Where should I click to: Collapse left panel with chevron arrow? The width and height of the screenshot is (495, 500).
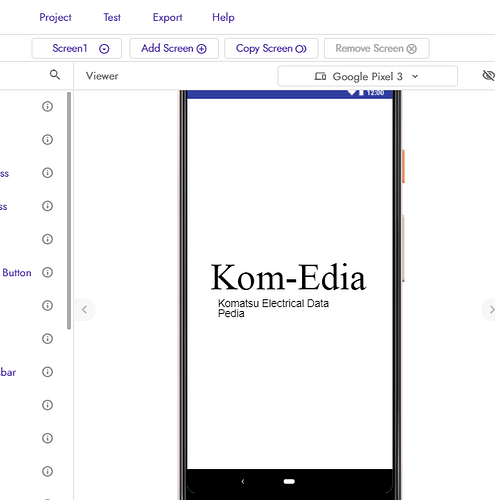tap(85, 310)
